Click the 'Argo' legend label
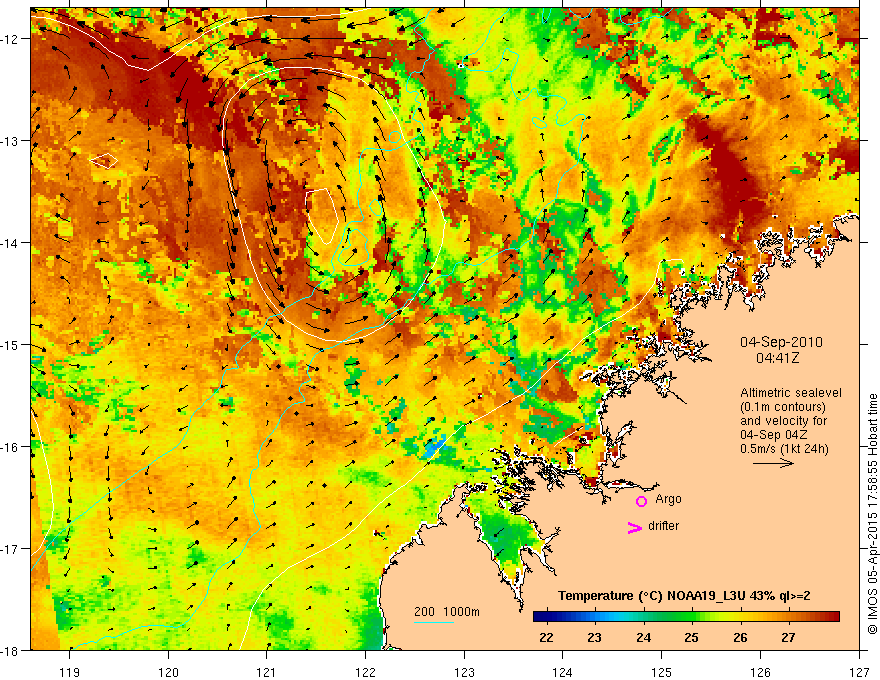880x680 pixels. (x=668, y=499)
